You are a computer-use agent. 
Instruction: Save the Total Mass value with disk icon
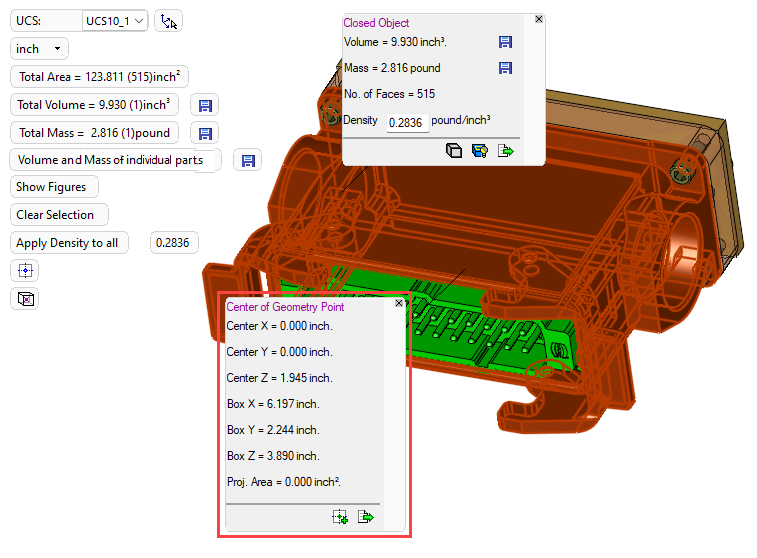[205, 133]
